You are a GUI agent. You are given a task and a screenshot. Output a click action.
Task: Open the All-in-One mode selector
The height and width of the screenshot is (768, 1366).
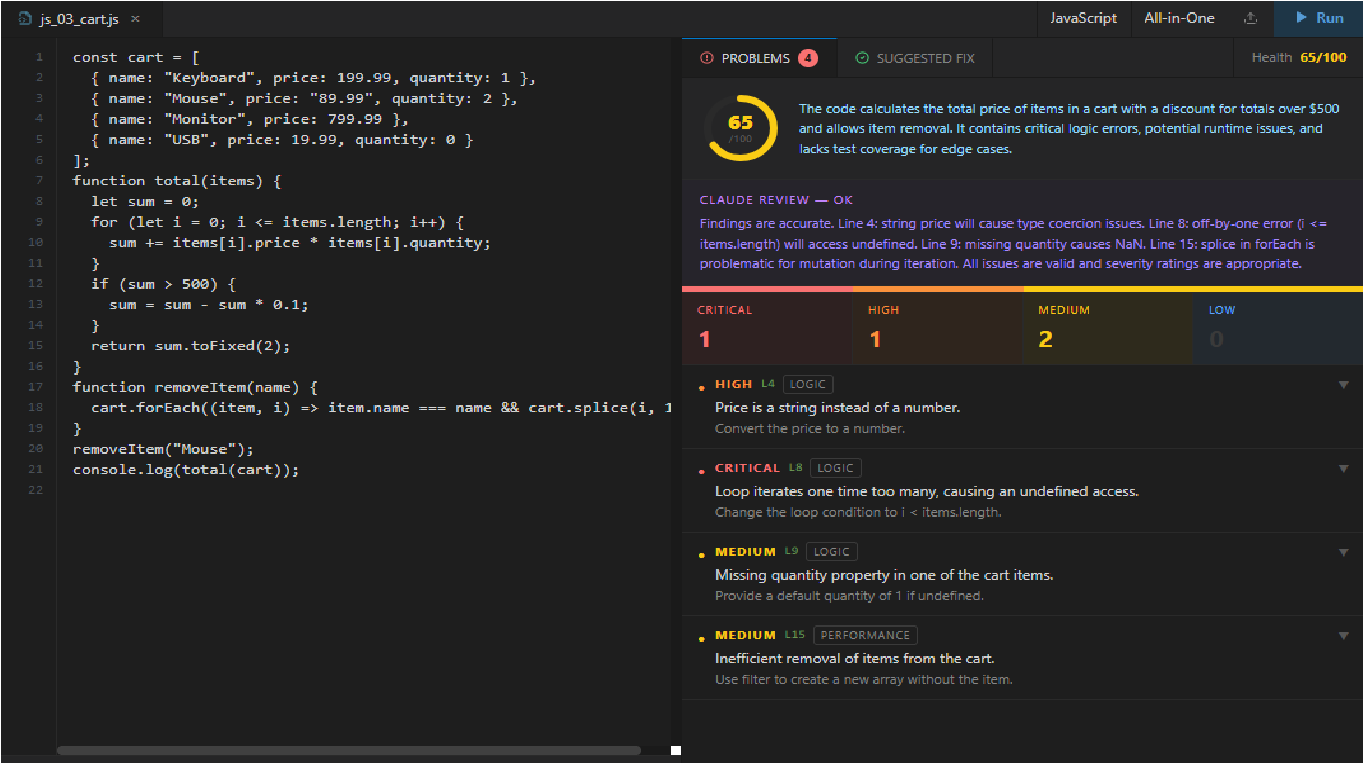click(1179, 18)
